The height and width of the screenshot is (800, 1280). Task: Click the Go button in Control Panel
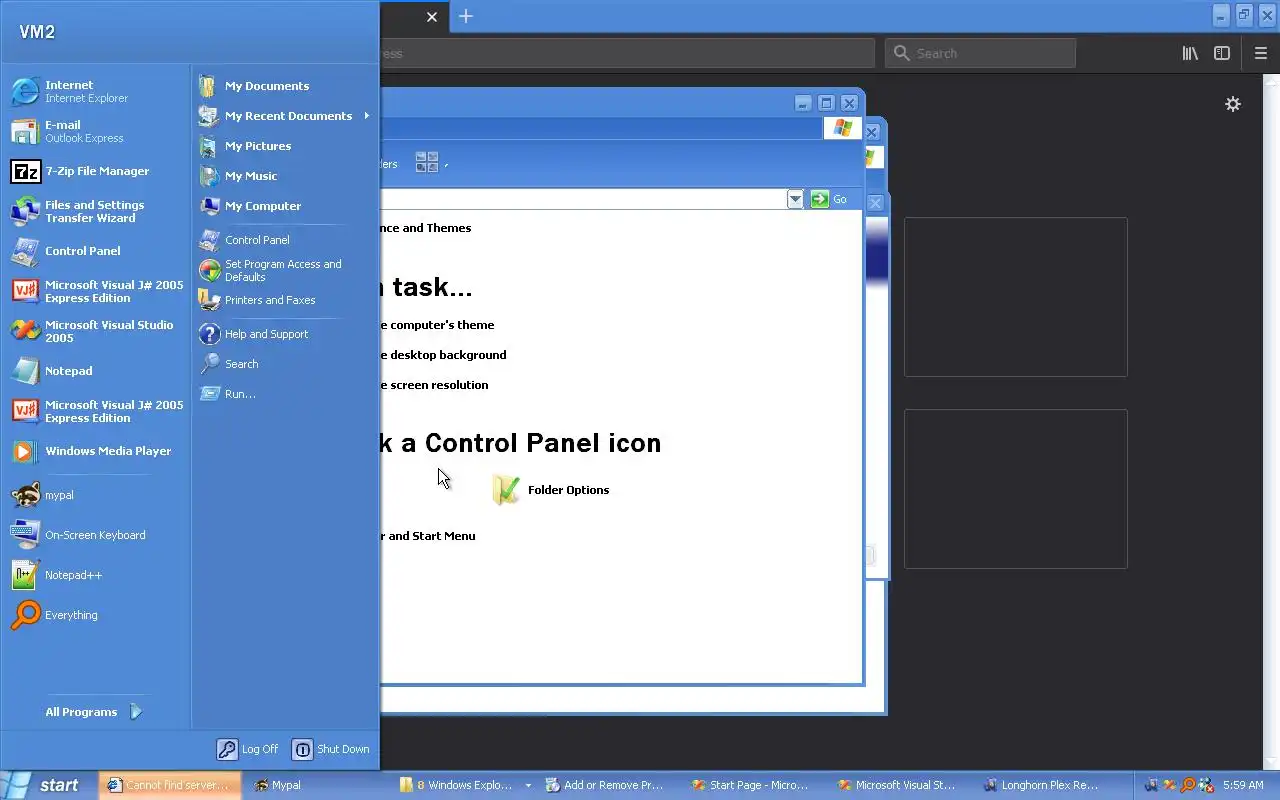[x=829, y=199]
